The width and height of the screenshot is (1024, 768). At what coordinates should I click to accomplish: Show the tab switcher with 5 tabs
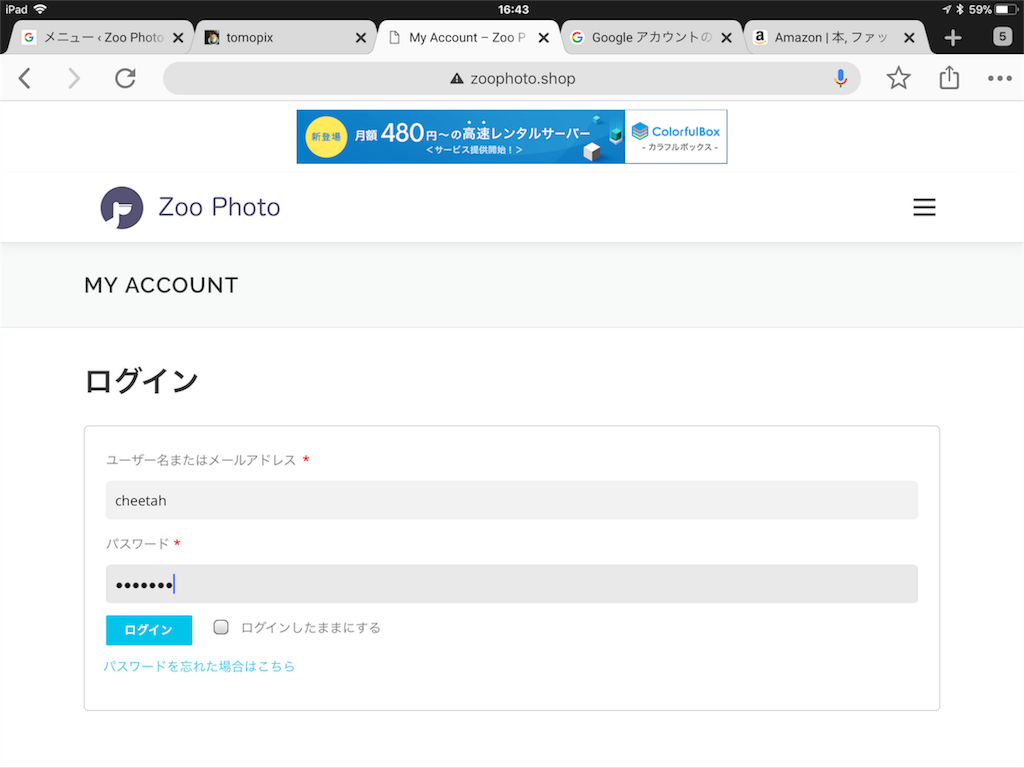click(1002, 37)
